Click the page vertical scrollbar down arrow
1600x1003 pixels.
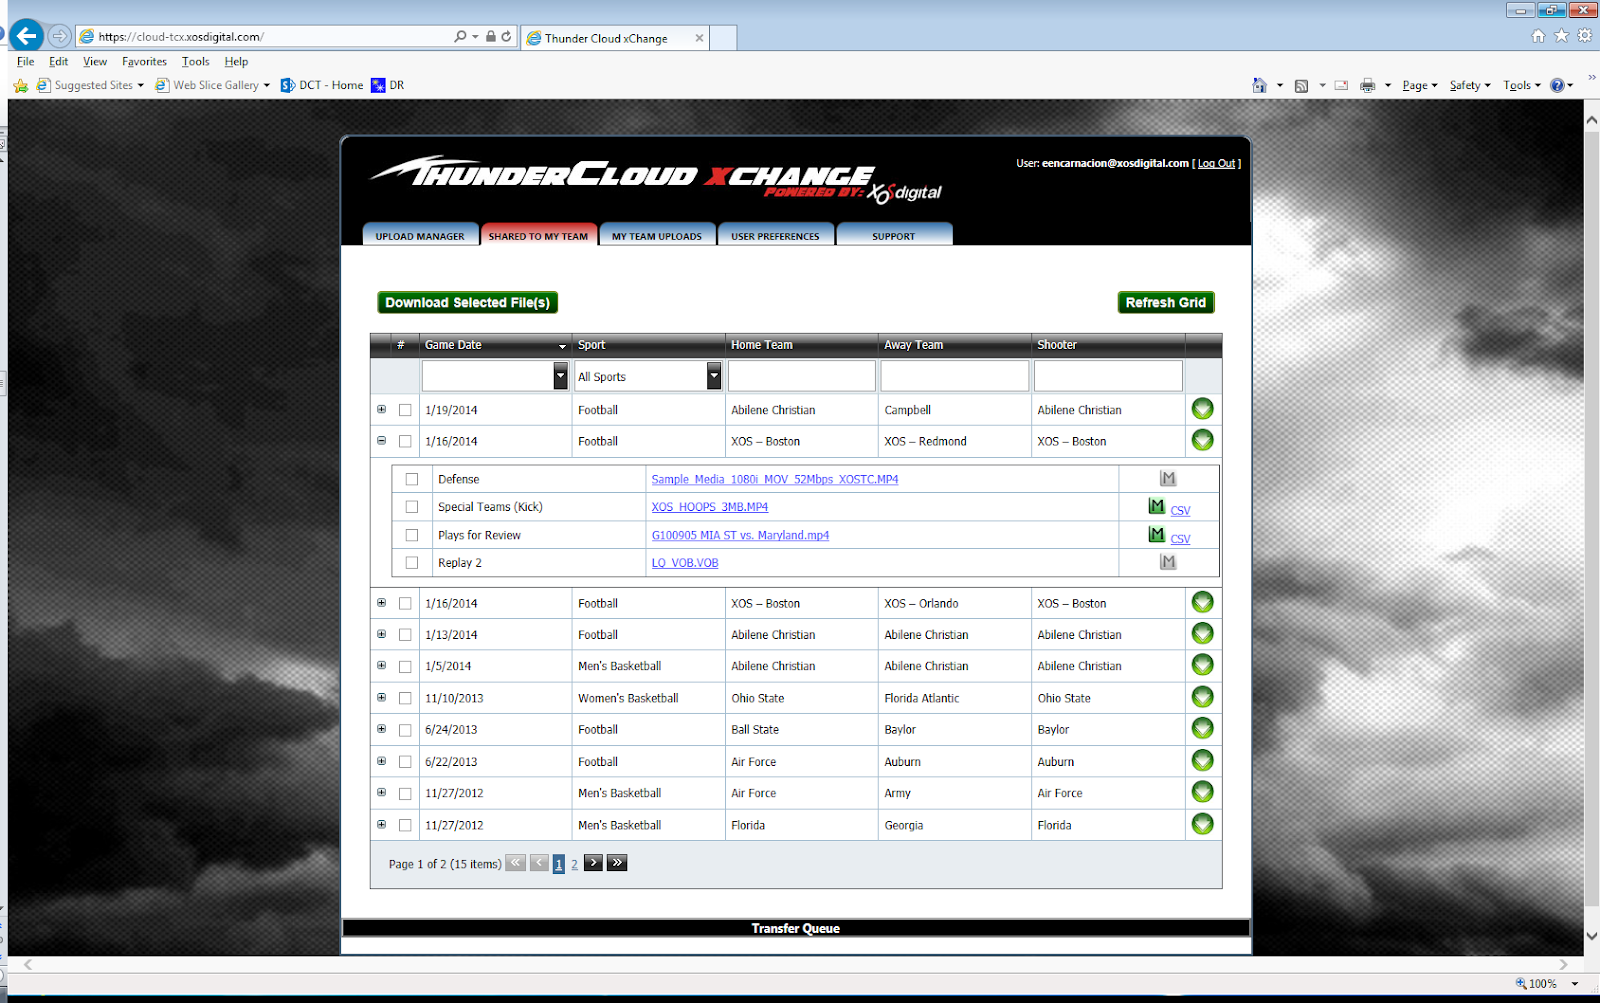point(1592,936)
